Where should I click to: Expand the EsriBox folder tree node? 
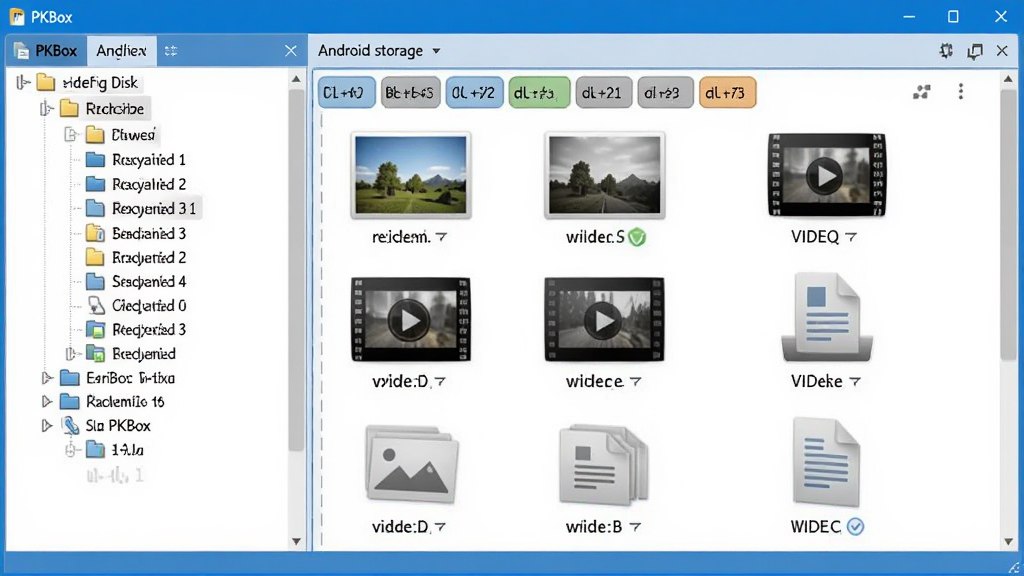(x=46, y=378)
